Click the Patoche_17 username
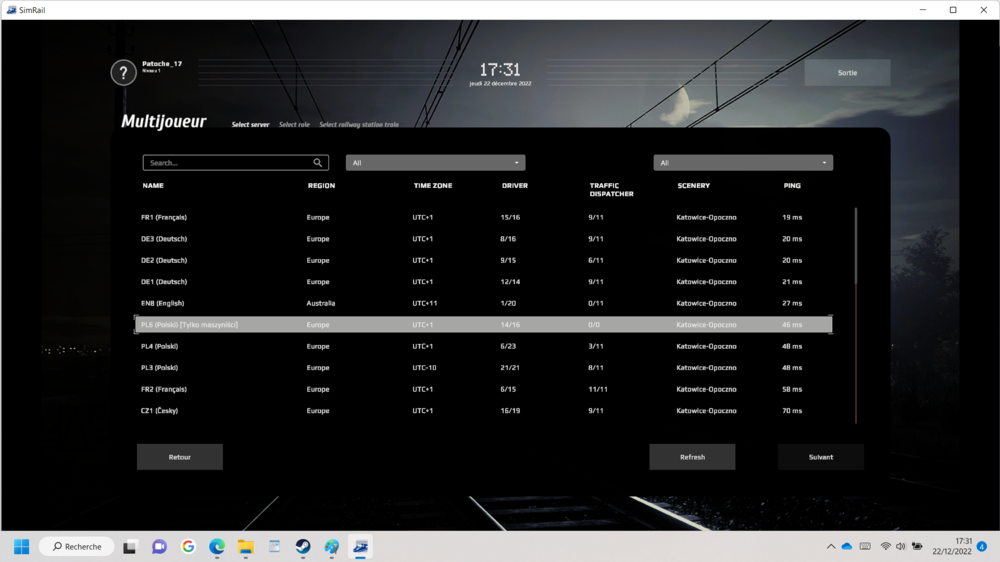This screenshot has height=562, width=1000. coord(162,64)
